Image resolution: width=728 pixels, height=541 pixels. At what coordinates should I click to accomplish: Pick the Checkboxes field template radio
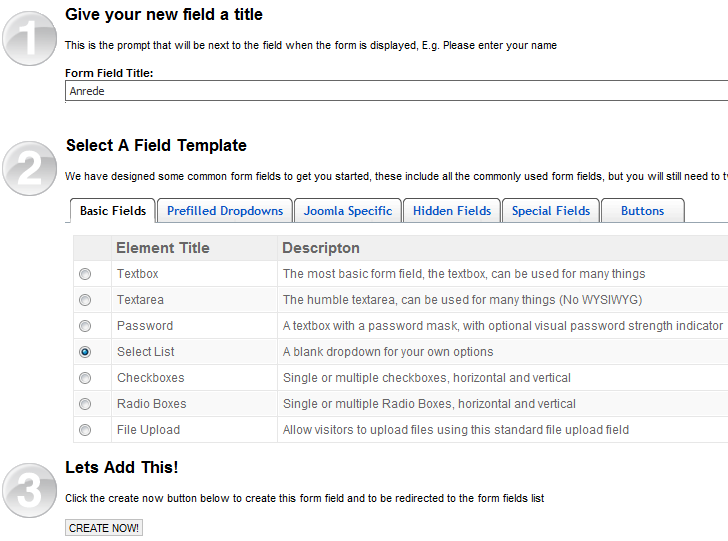(x=85, y=378)
